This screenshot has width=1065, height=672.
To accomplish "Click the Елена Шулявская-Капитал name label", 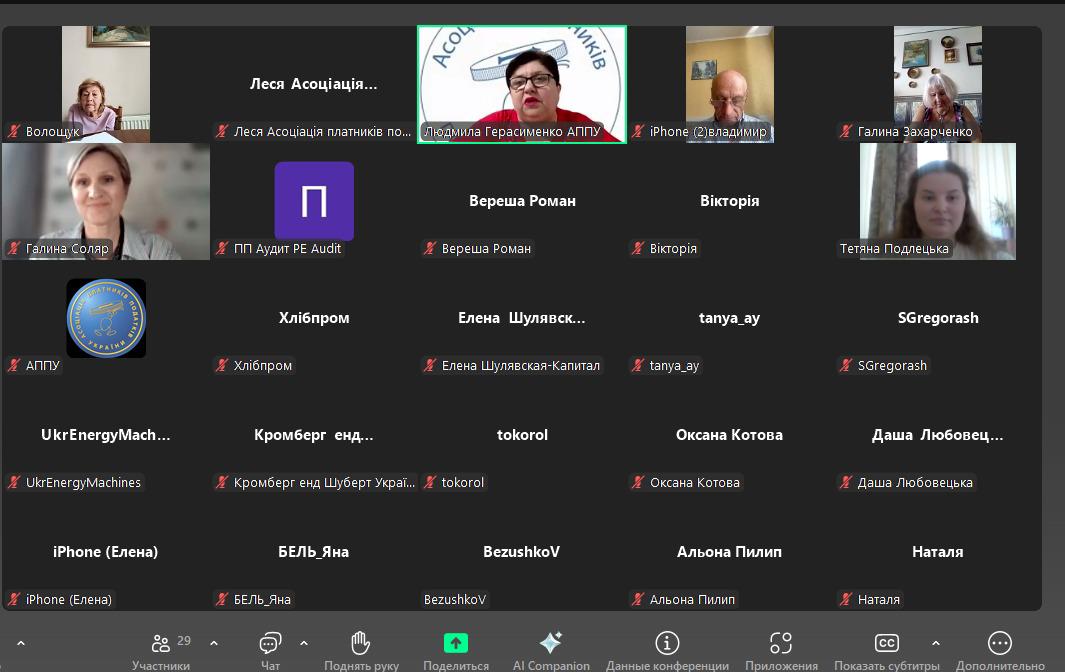I will (x=521, y=366).
